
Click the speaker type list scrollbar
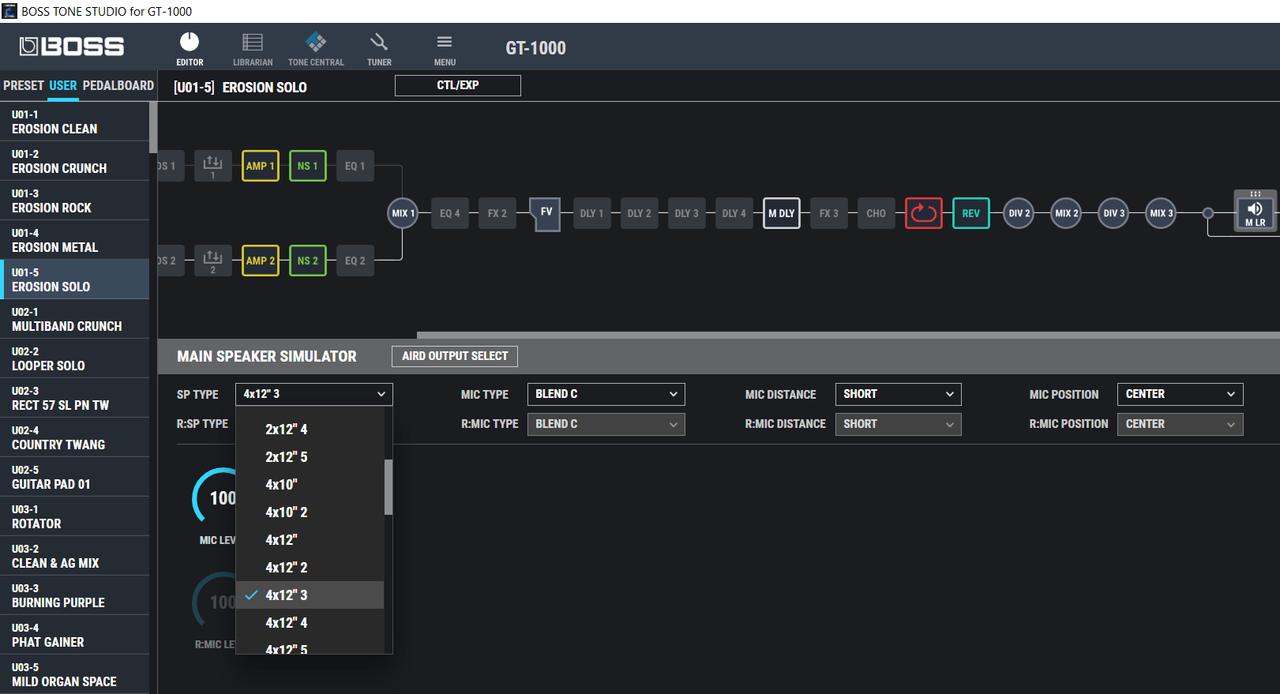(x=388, y=487)
